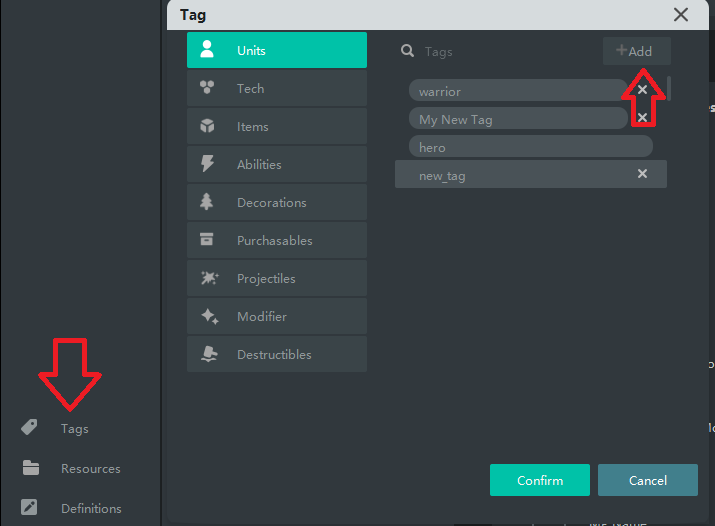Click the Projectiles burst icon

tap(210, 278)
